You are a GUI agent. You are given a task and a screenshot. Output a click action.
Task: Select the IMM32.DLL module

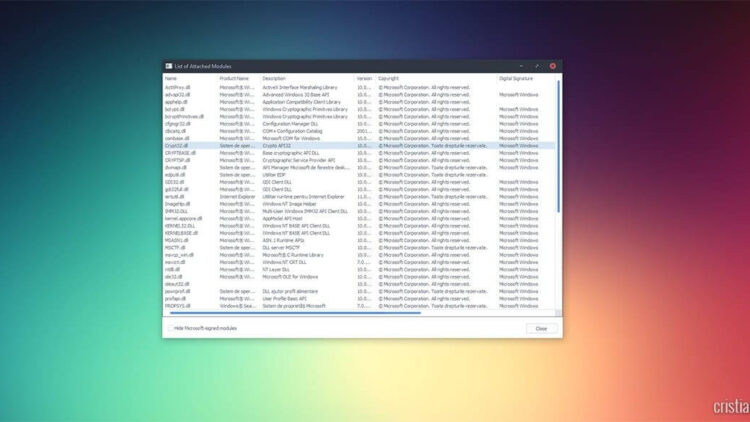tap(176, 211)
